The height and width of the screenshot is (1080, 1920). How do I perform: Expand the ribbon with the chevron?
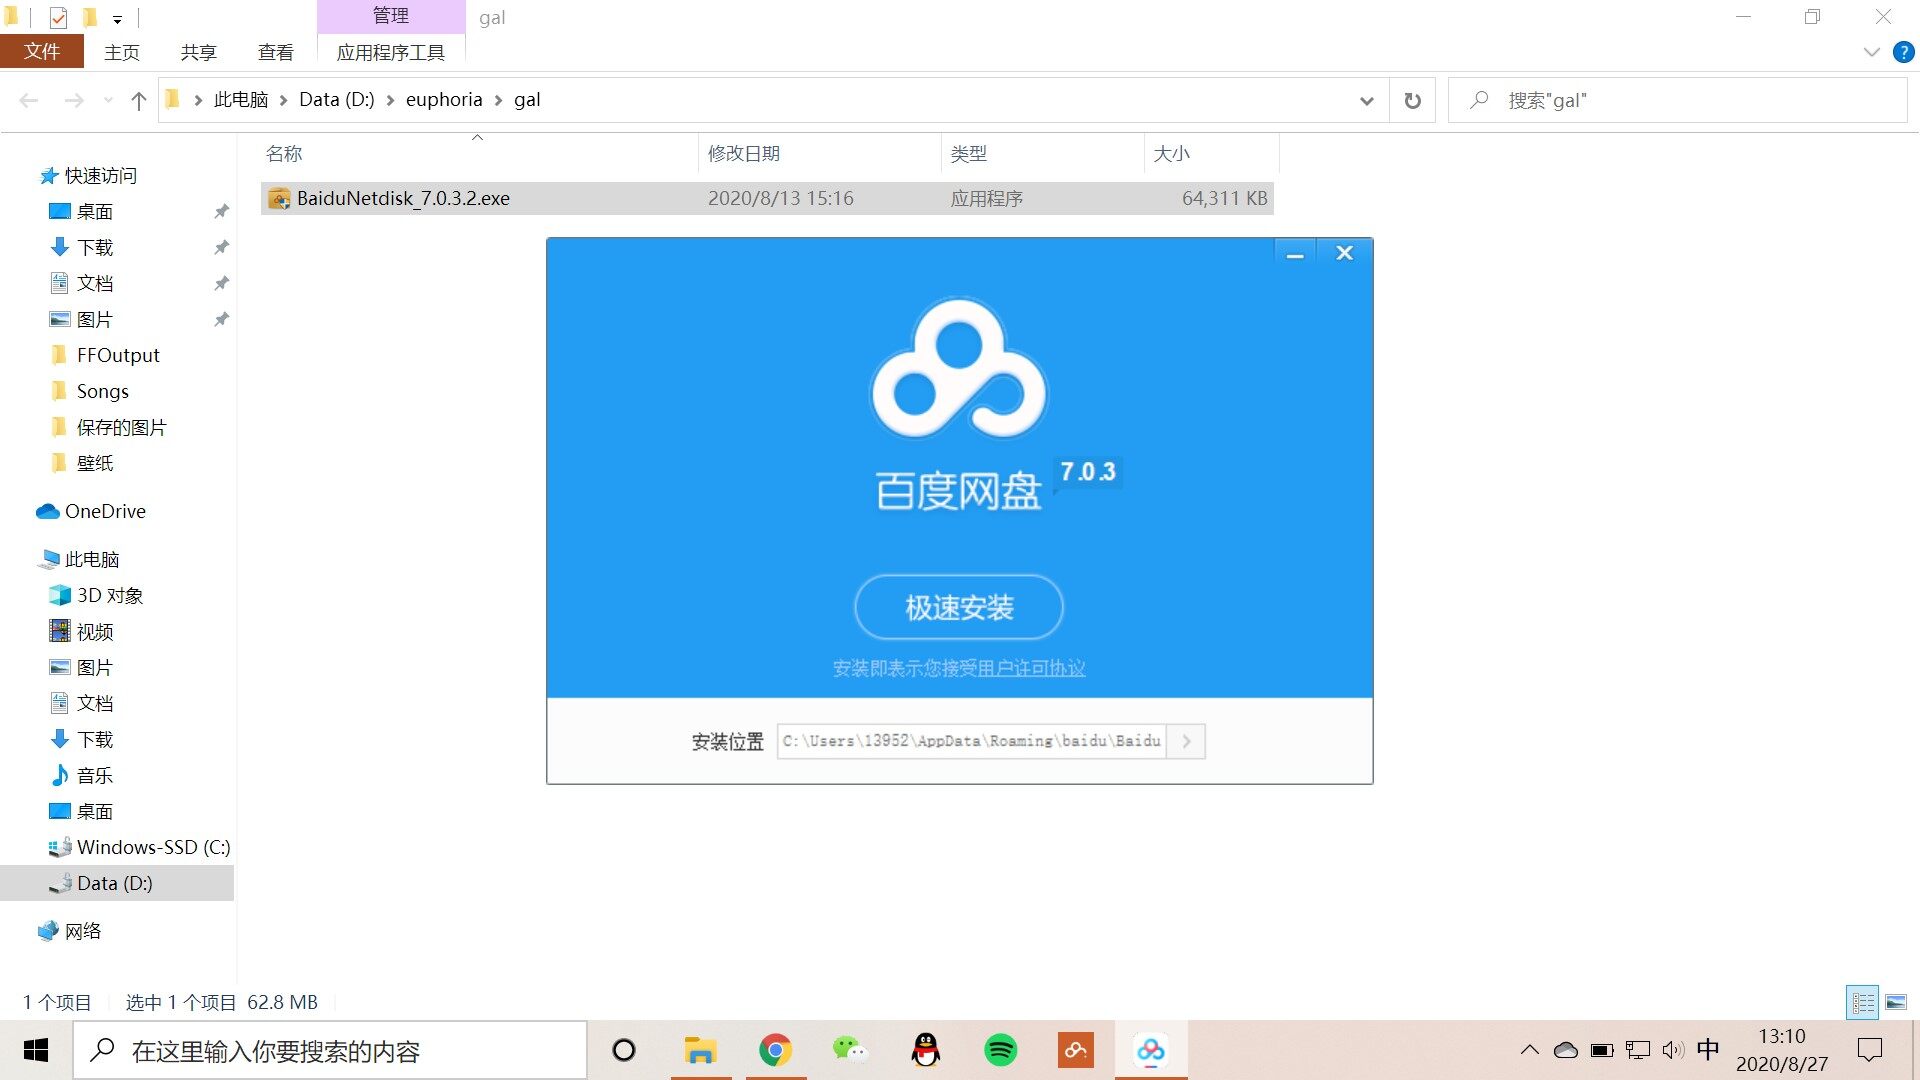pyautogui.click(x=1872, y=52)
